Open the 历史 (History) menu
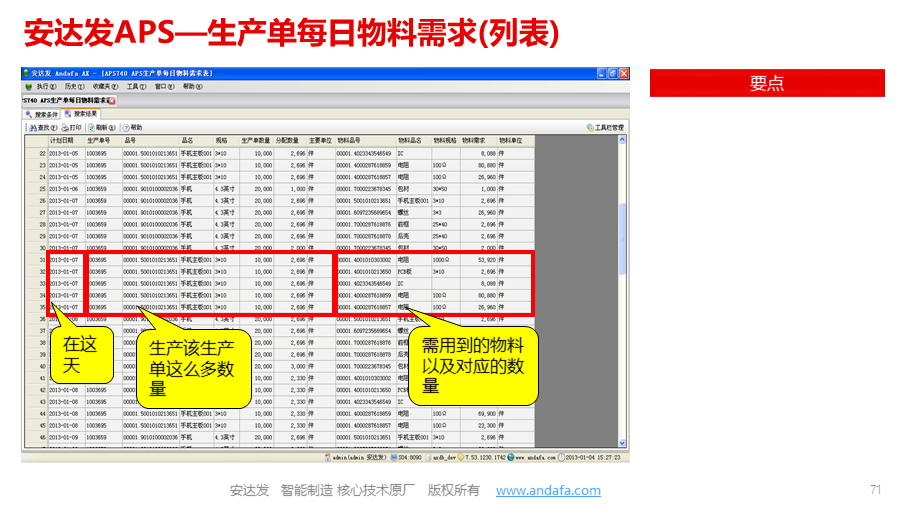 click(x=75, y=87)
